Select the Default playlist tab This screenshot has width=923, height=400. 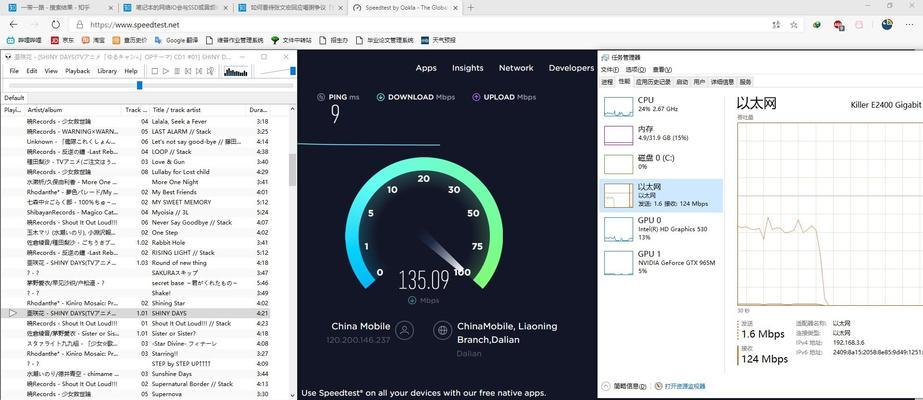(x=14, y=98)
